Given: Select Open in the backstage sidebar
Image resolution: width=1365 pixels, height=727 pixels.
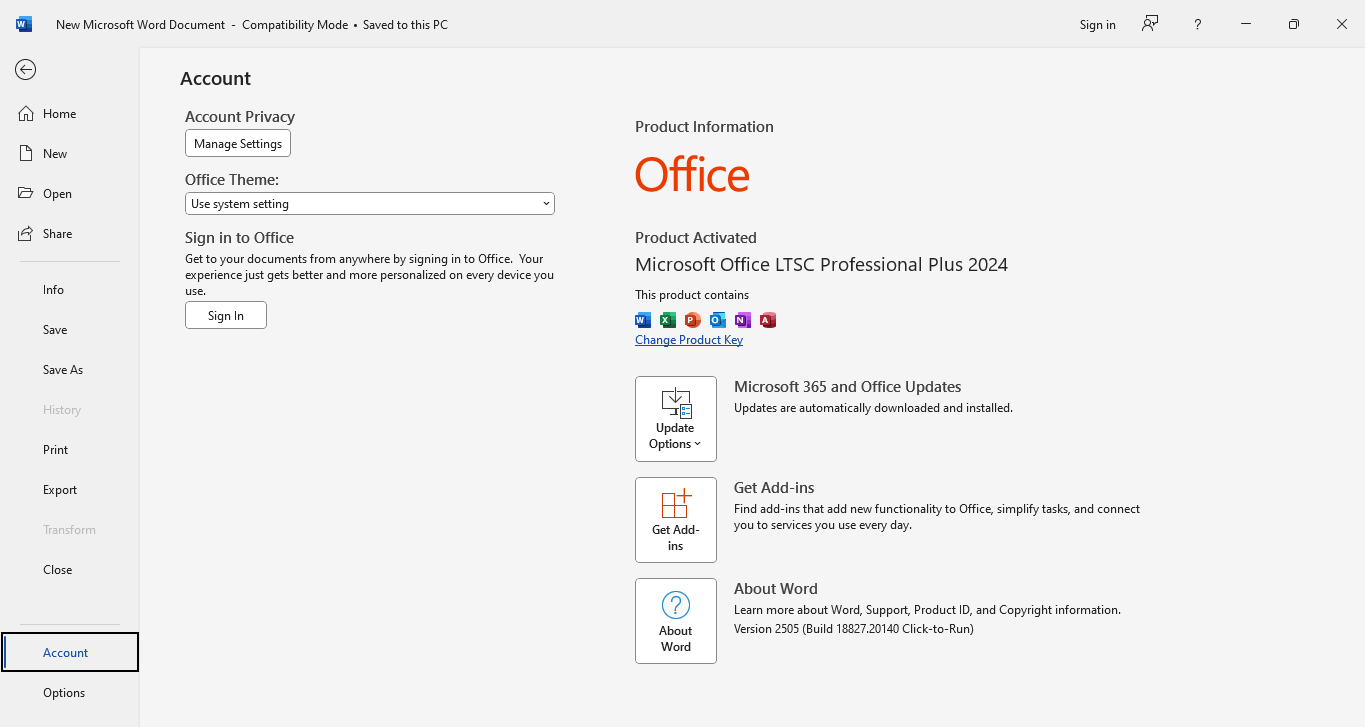Looking at the screenshot, I should (69, 193).
